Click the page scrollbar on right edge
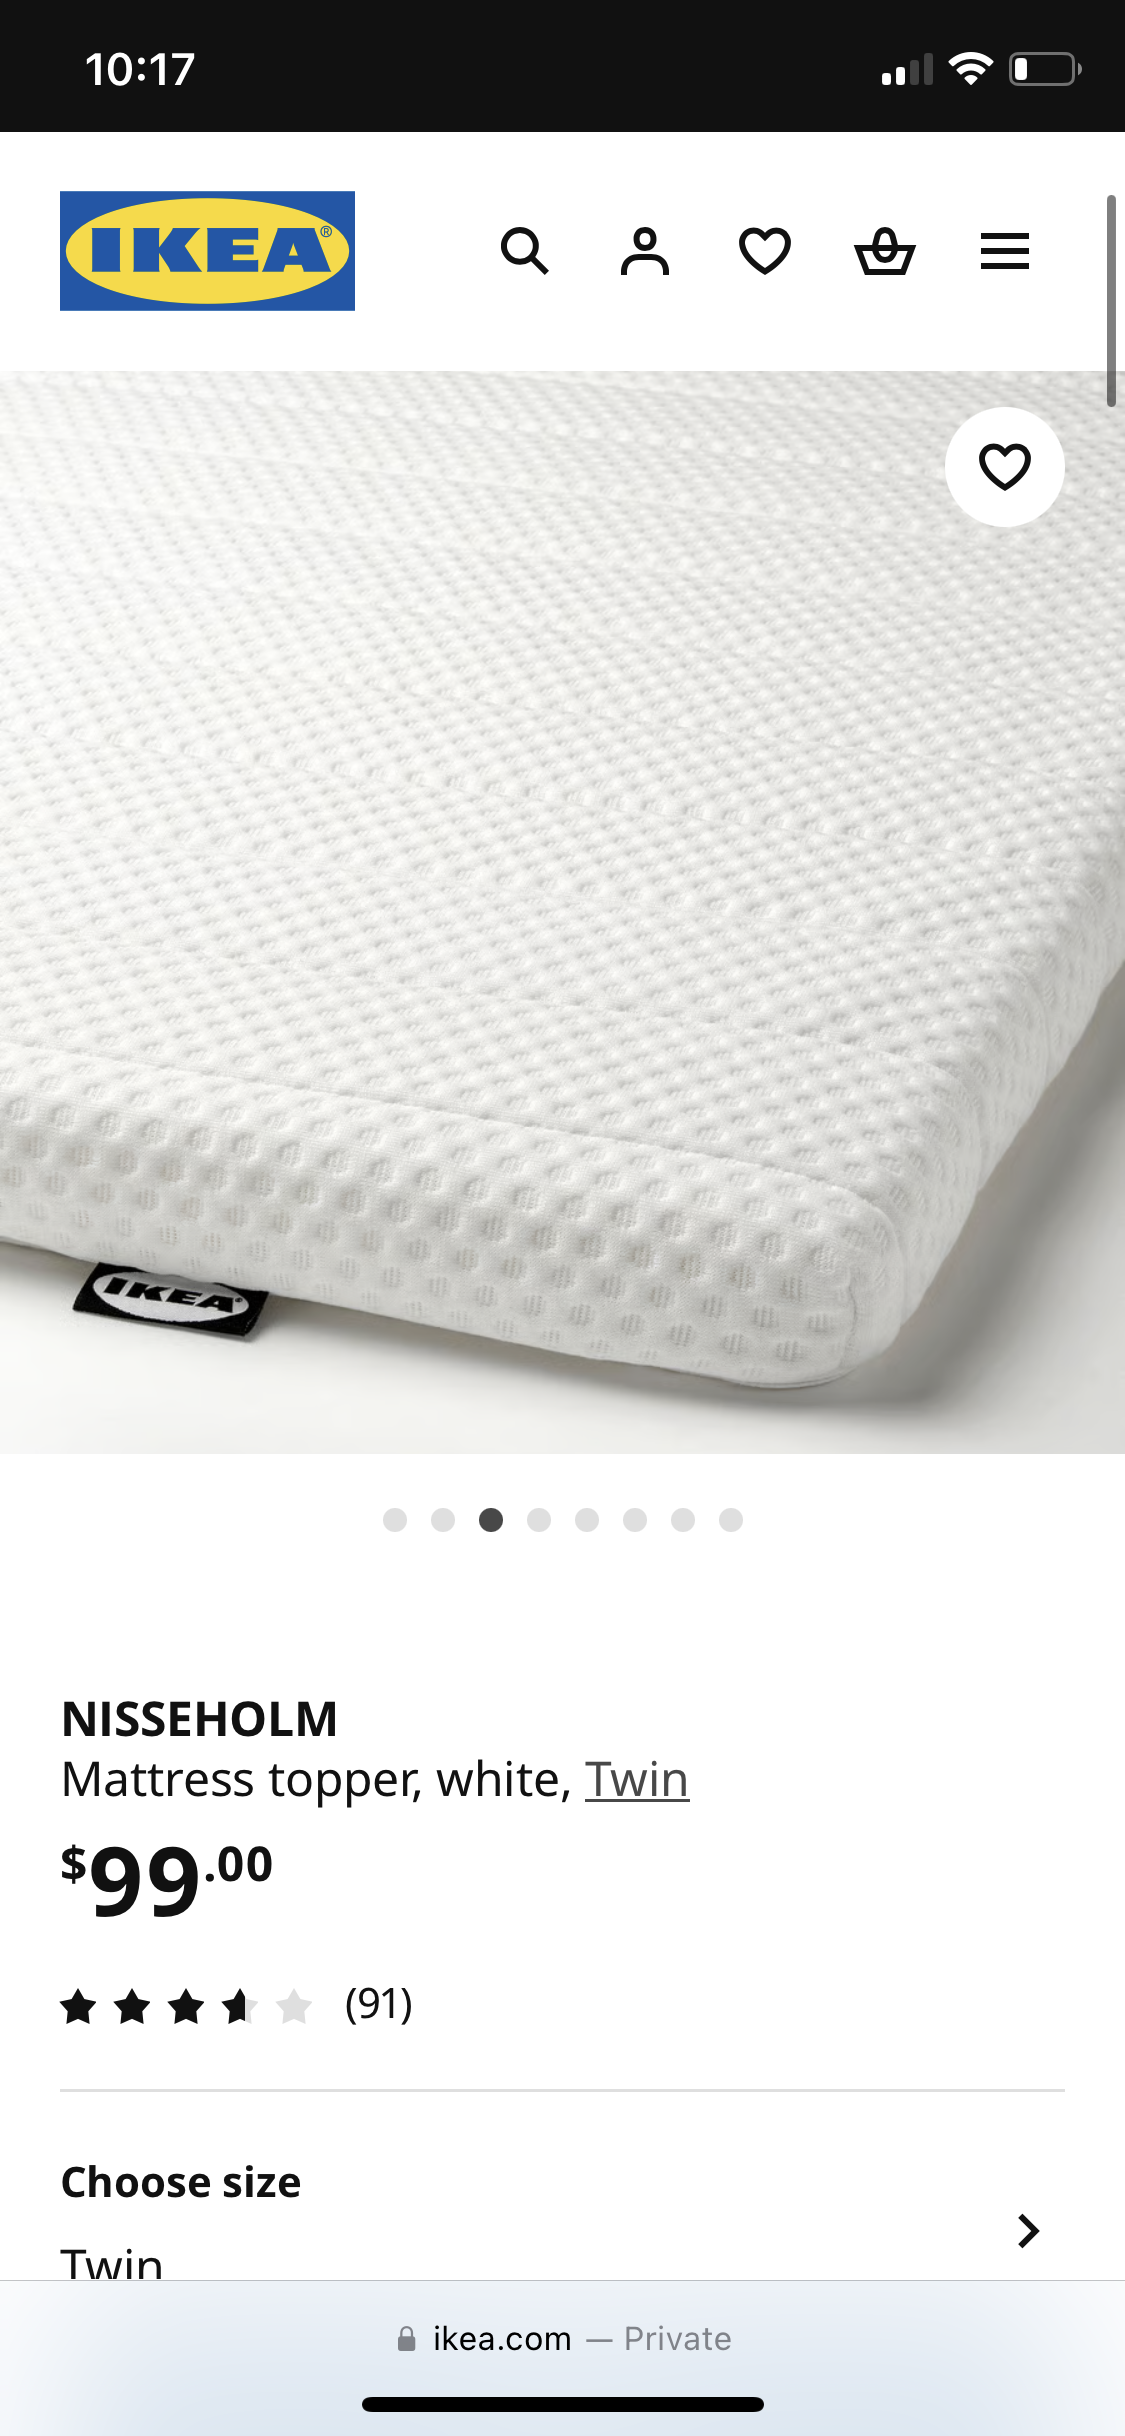The width and height of the screenshot is (1125, 2436). point(1111,300)
